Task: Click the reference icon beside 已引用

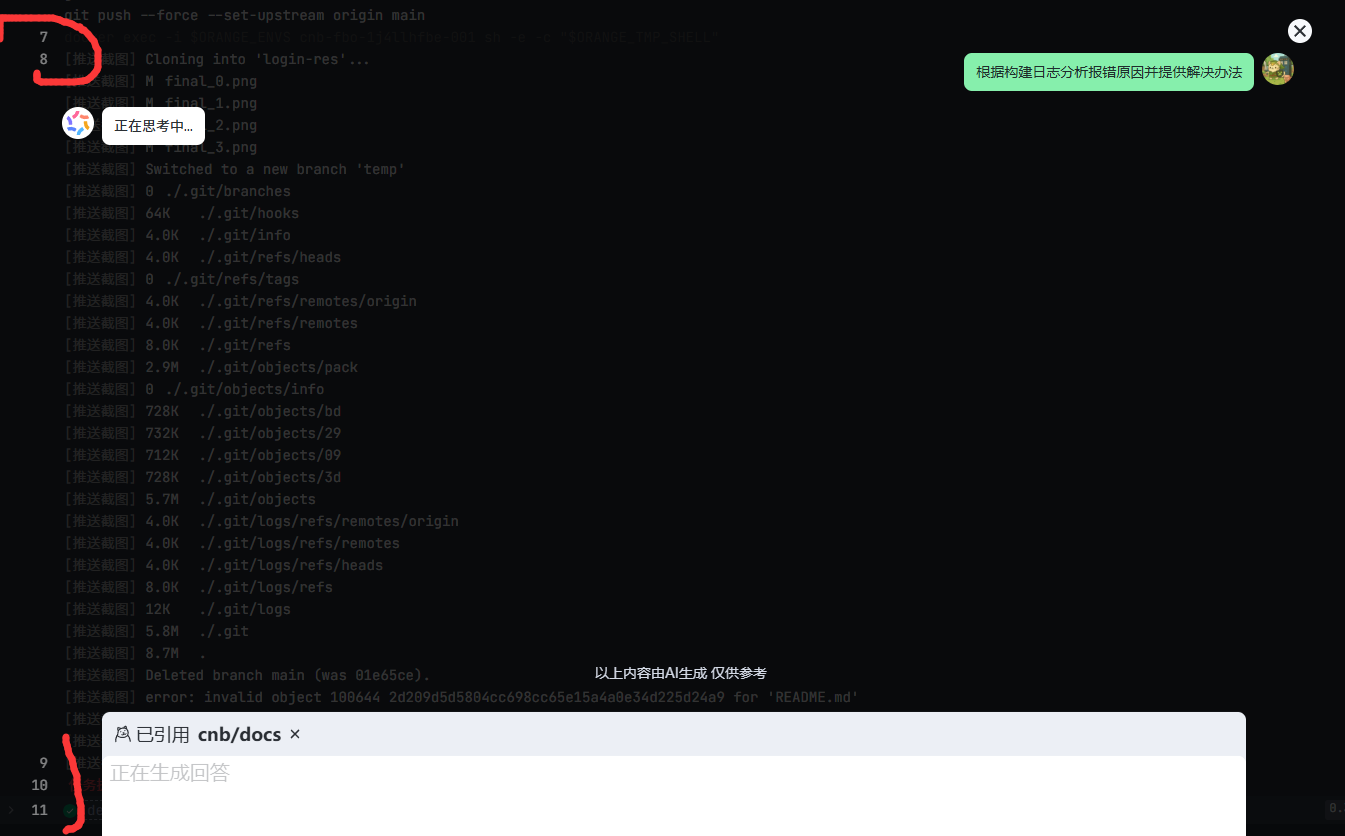Action: coord(123,734)
